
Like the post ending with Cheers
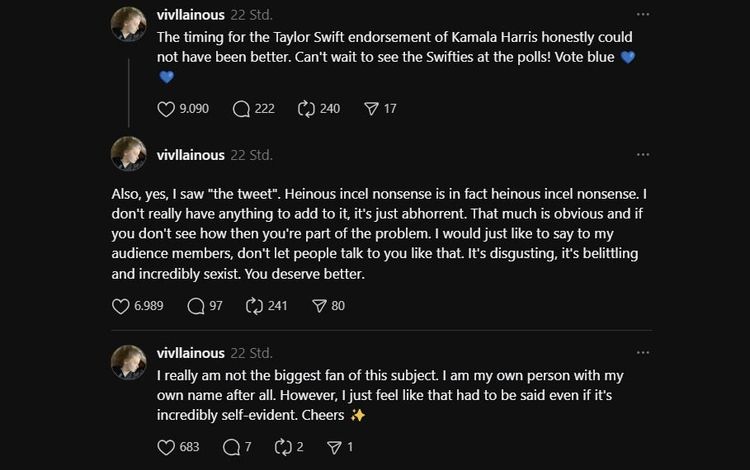(167, 446)
